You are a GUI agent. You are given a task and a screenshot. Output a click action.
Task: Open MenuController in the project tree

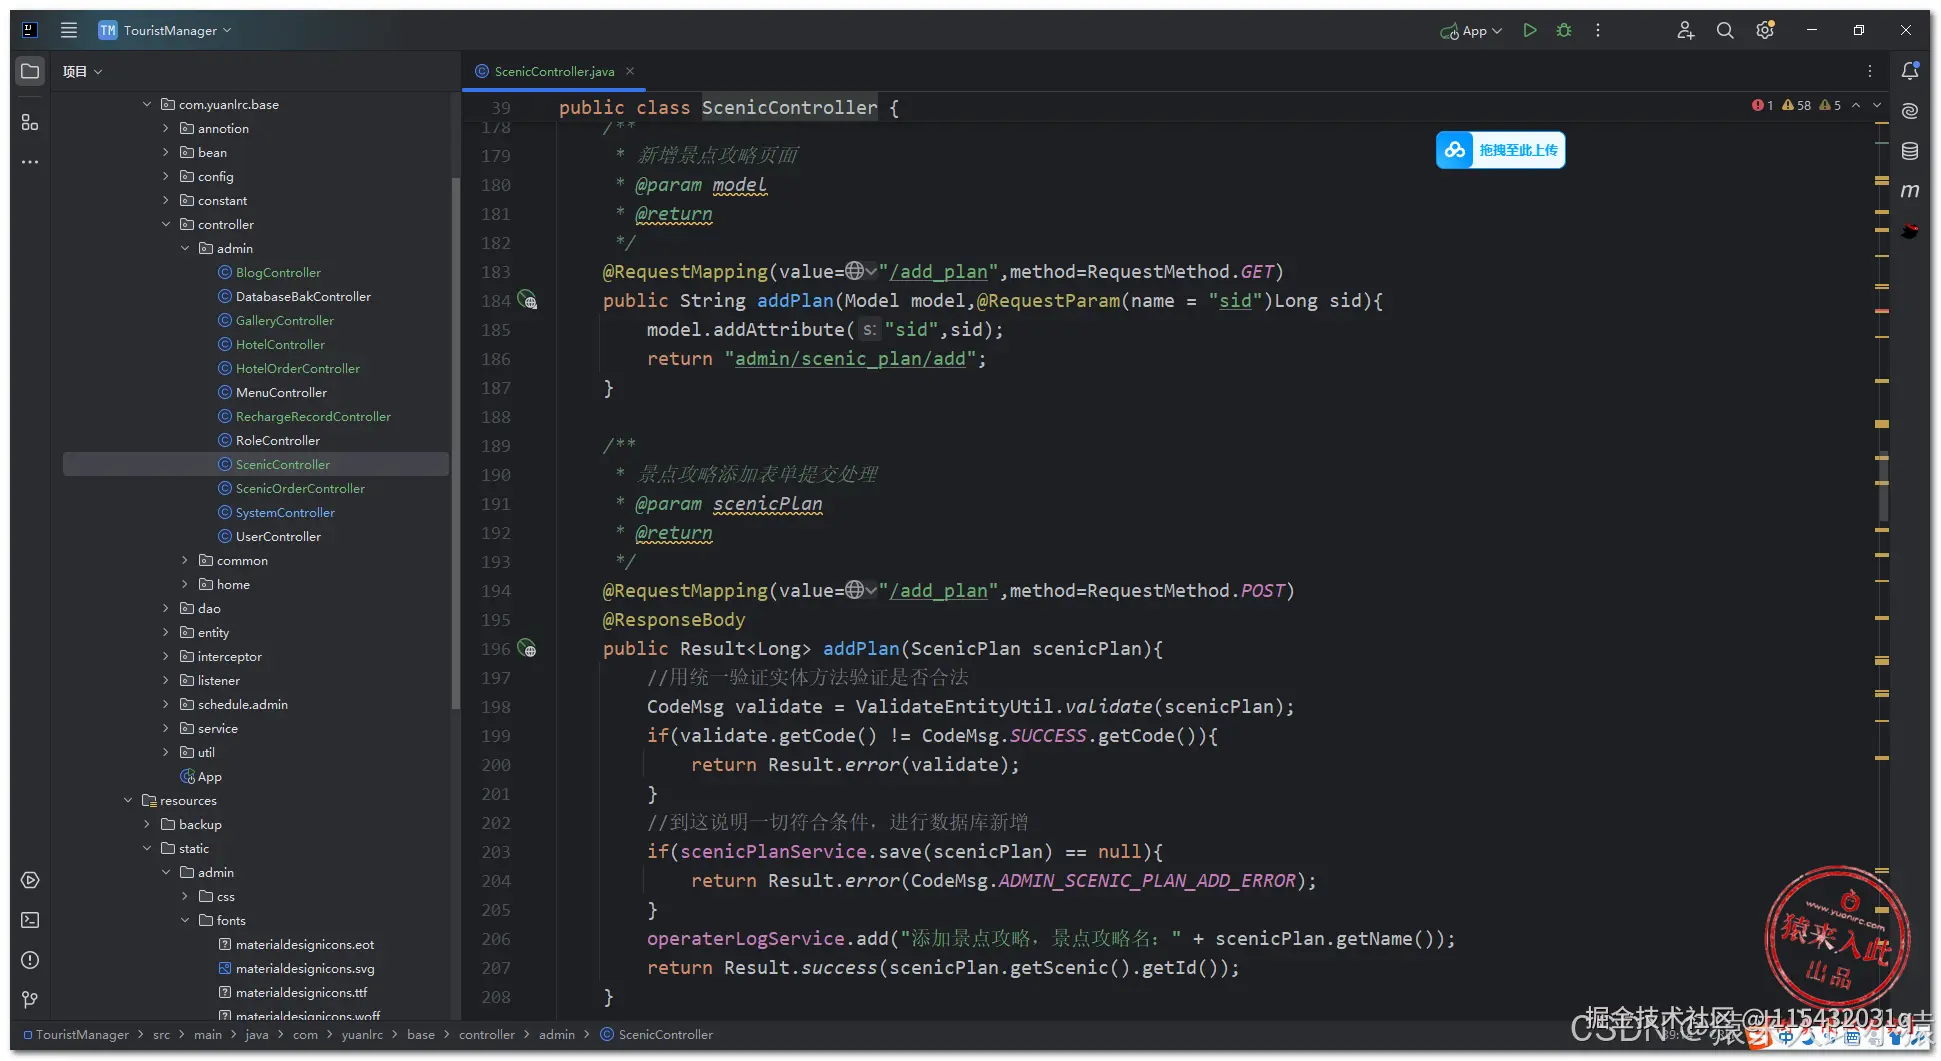(281, 392)
